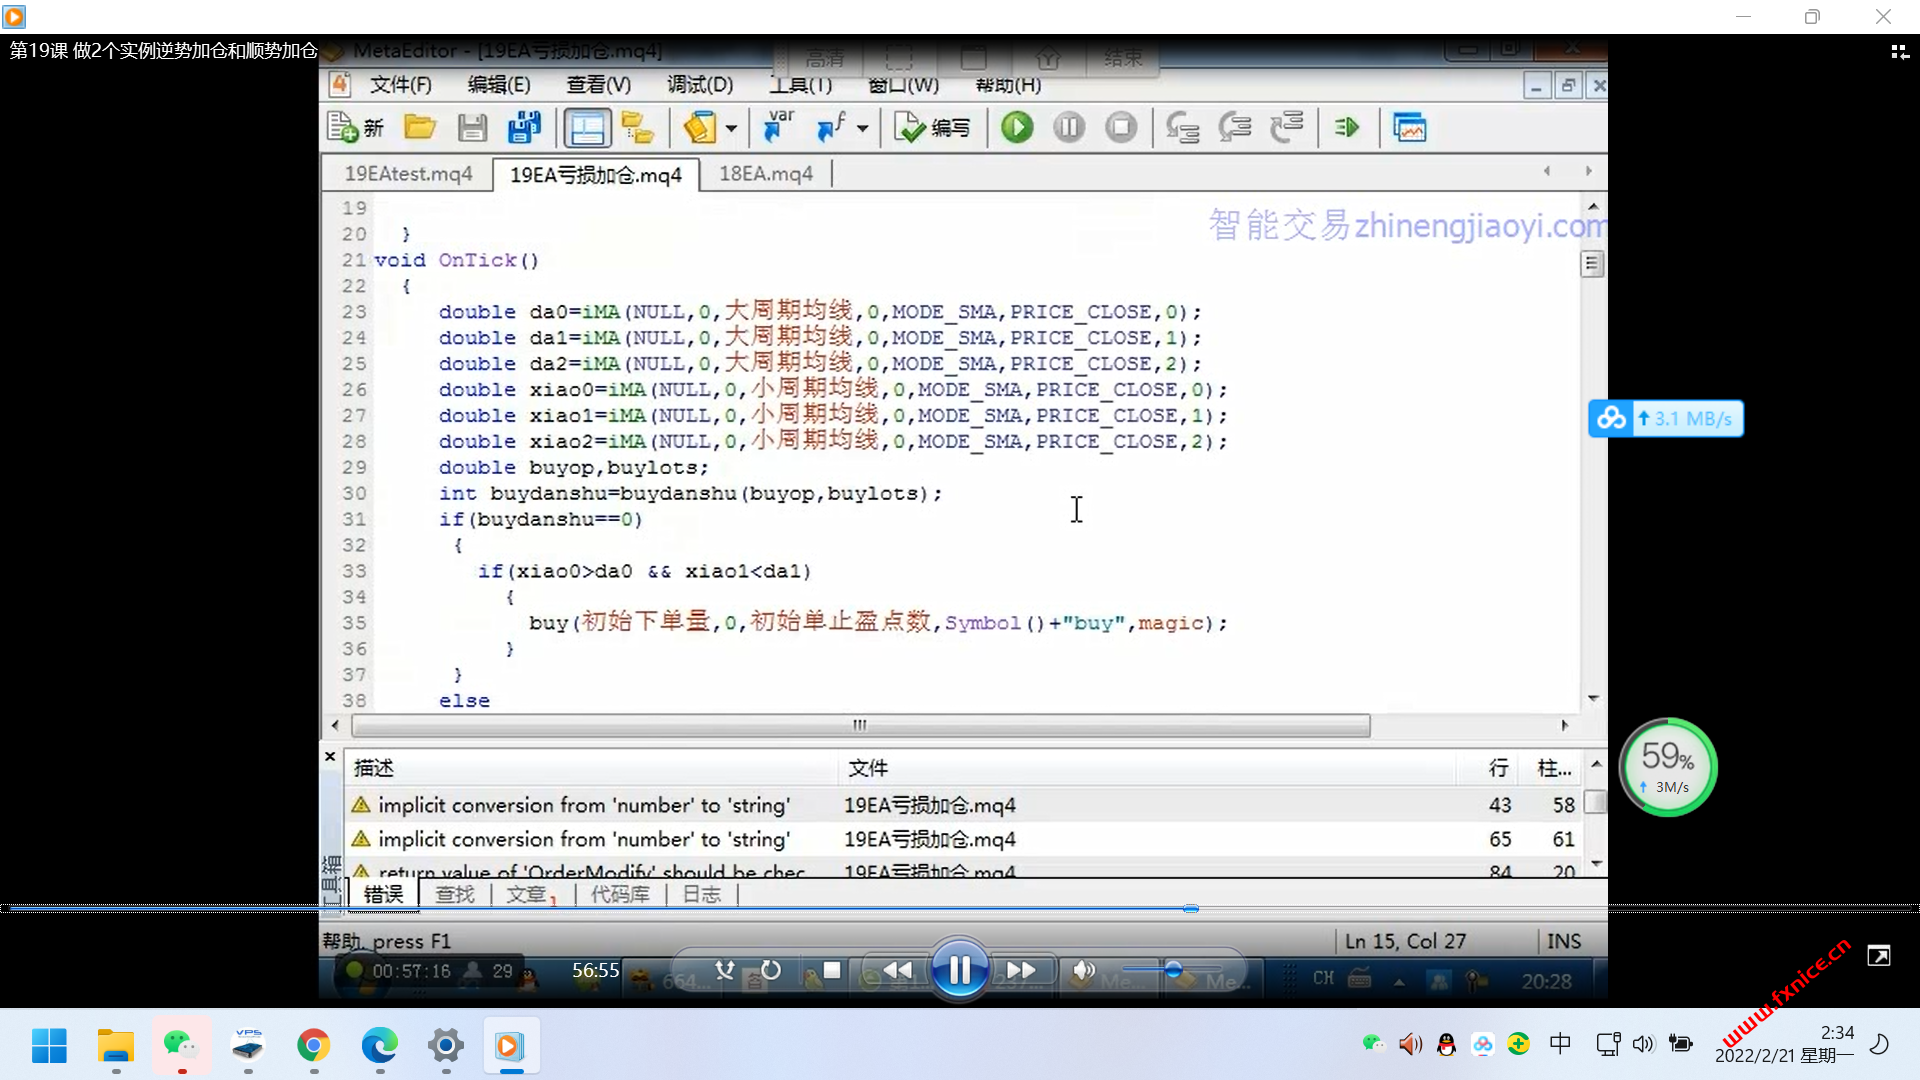Toggle repeat in video player

pos(771,970)
